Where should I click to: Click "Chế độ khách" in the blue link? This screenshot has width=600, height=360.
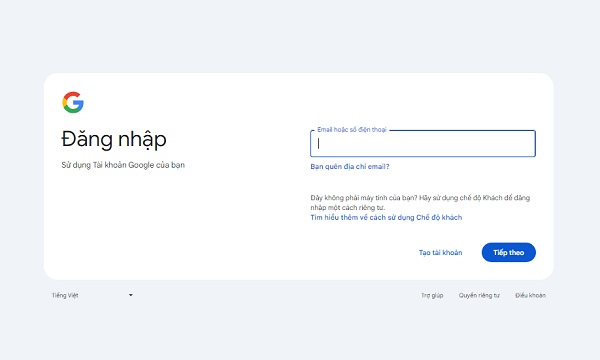pos(439,217)
